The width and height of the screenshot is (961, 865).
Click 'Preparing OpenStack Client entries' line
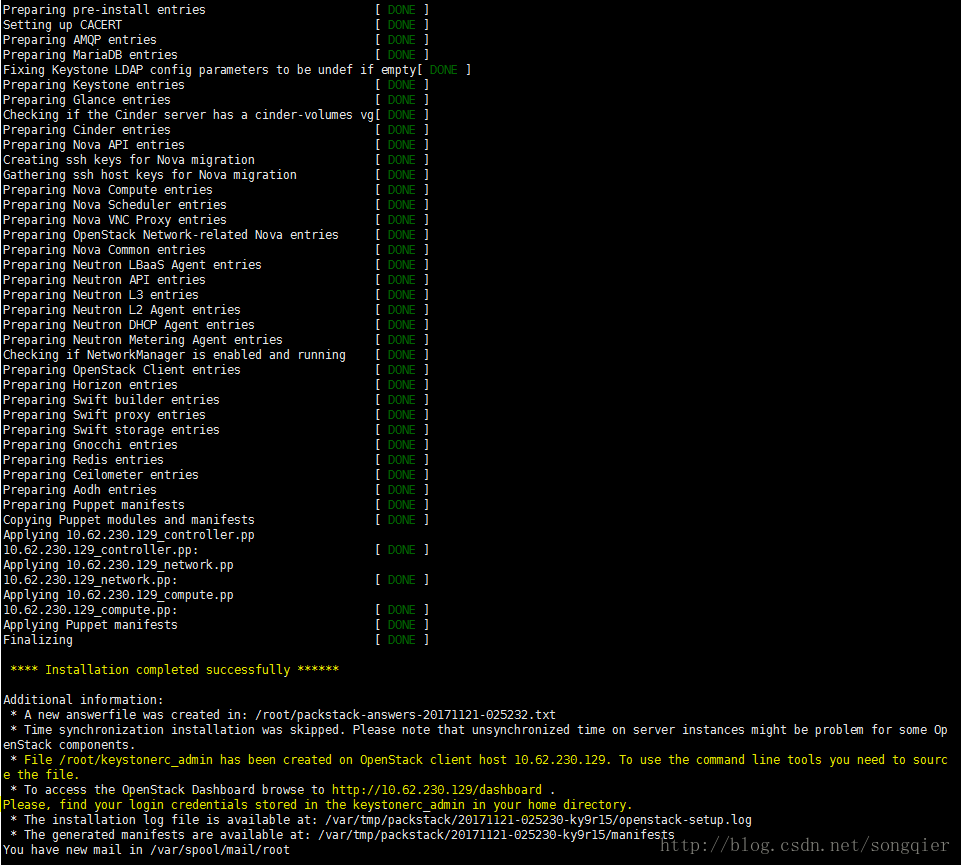click(x=122, y=370)
